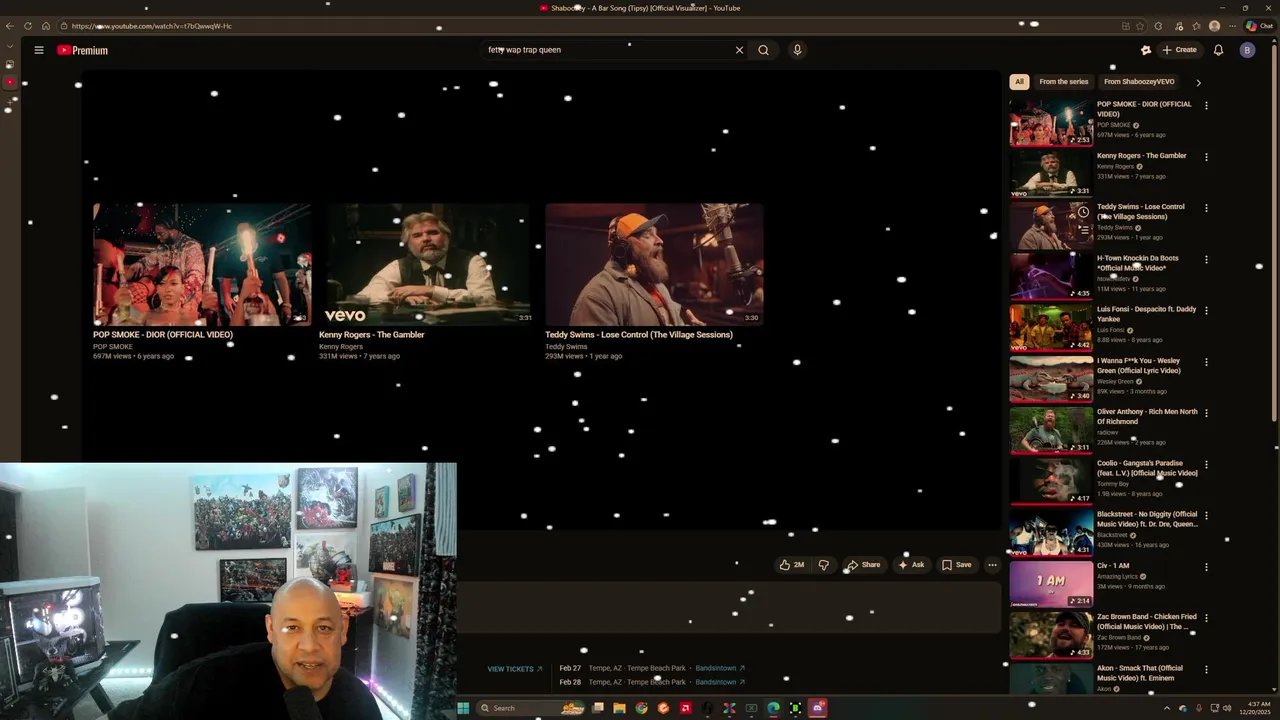Open options for Teddy Swims sidebar video
1280x720 pixels.
(x=1206, y=208)
